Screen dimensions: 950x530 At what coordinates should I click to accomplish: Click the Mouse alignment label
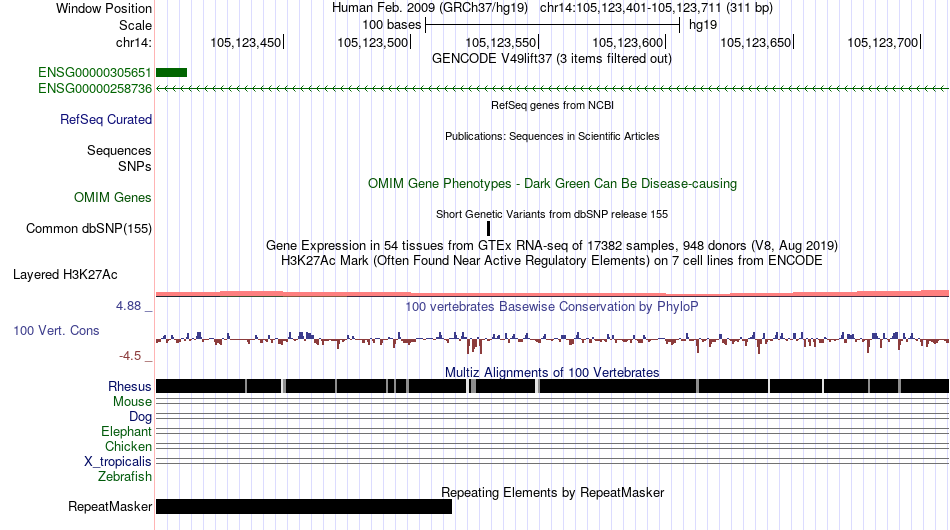tap(132, 402)
